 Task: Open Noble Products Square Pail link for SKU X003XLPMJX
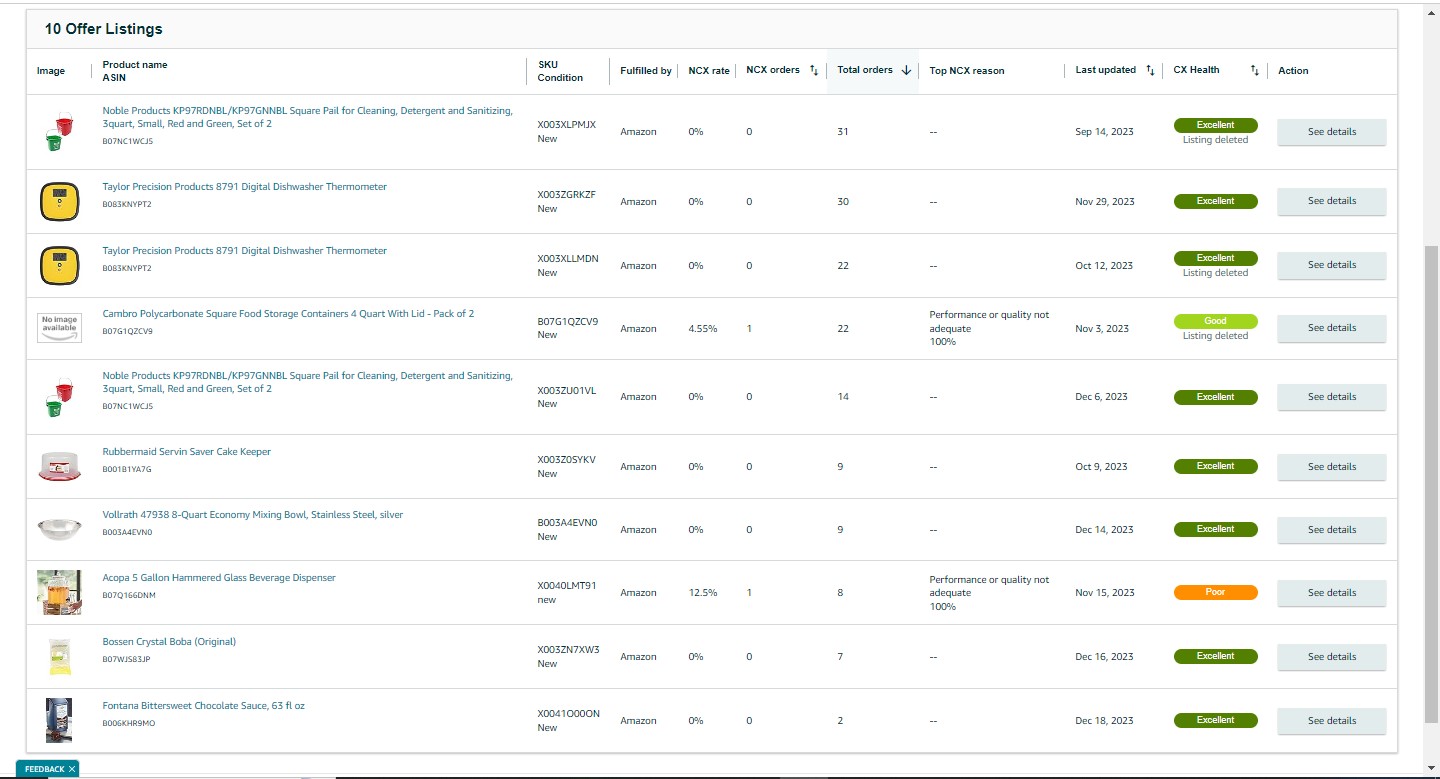[x=307, y=117]
